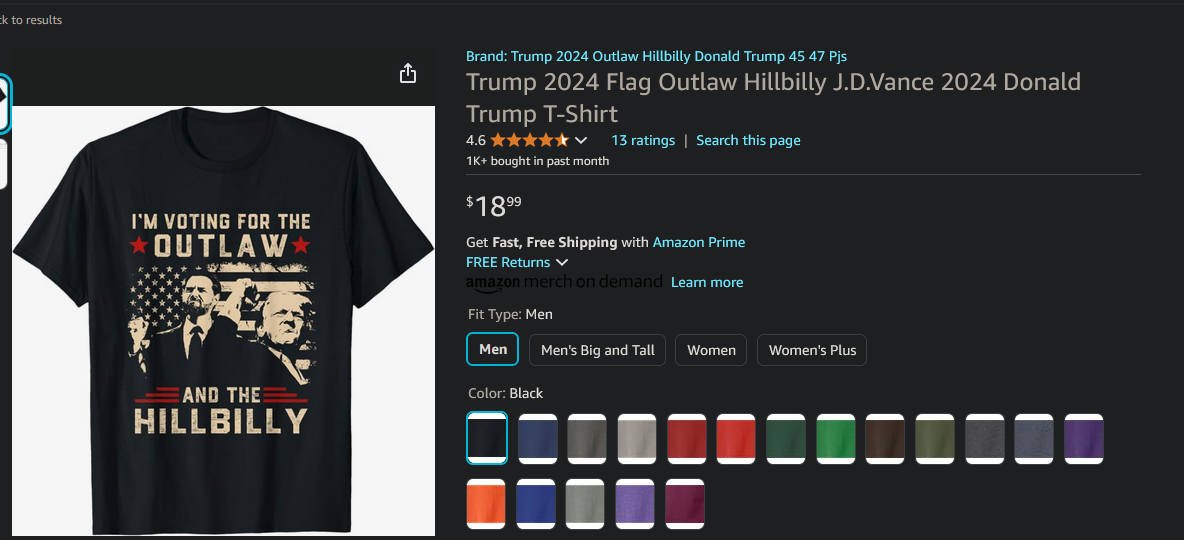Screen dimensions: 1184x540
Task: Select the black color swatch
Action: click(x=487, y=438)
